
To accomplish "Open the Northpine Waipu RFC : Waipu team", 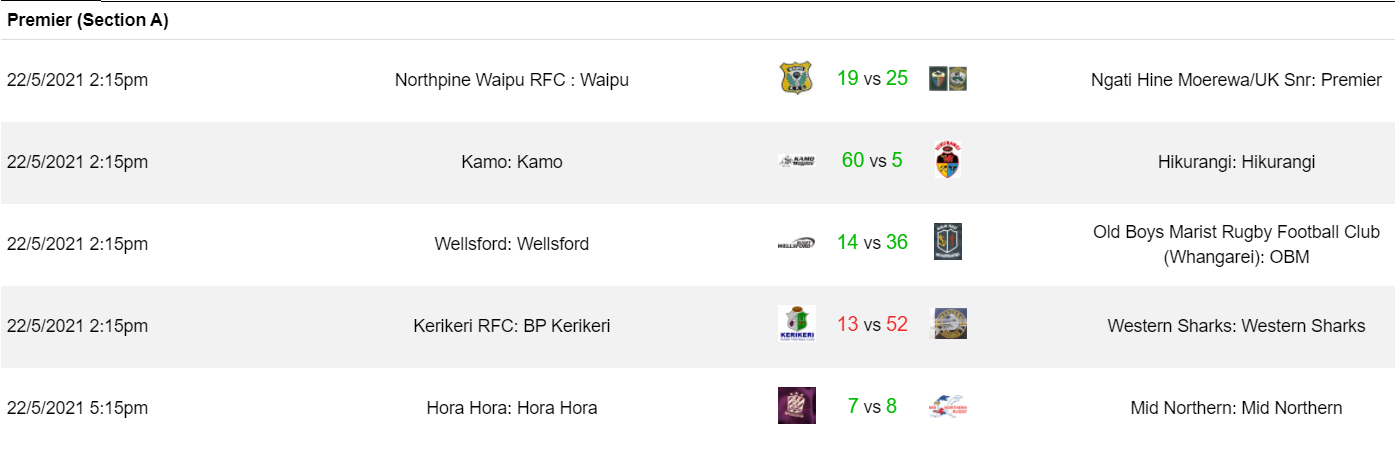I will tap(512, 80).
